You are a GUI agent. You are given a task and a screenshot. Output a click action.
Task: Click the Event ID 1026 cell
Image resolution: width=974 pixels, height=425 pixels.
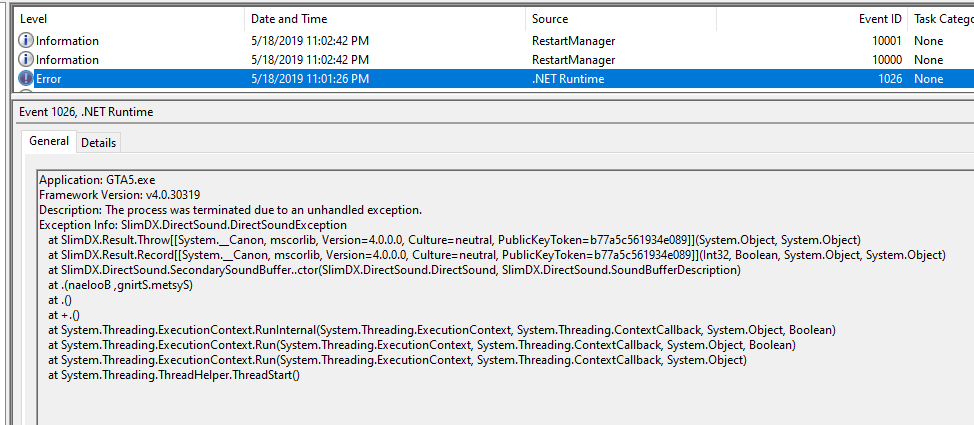887,79
